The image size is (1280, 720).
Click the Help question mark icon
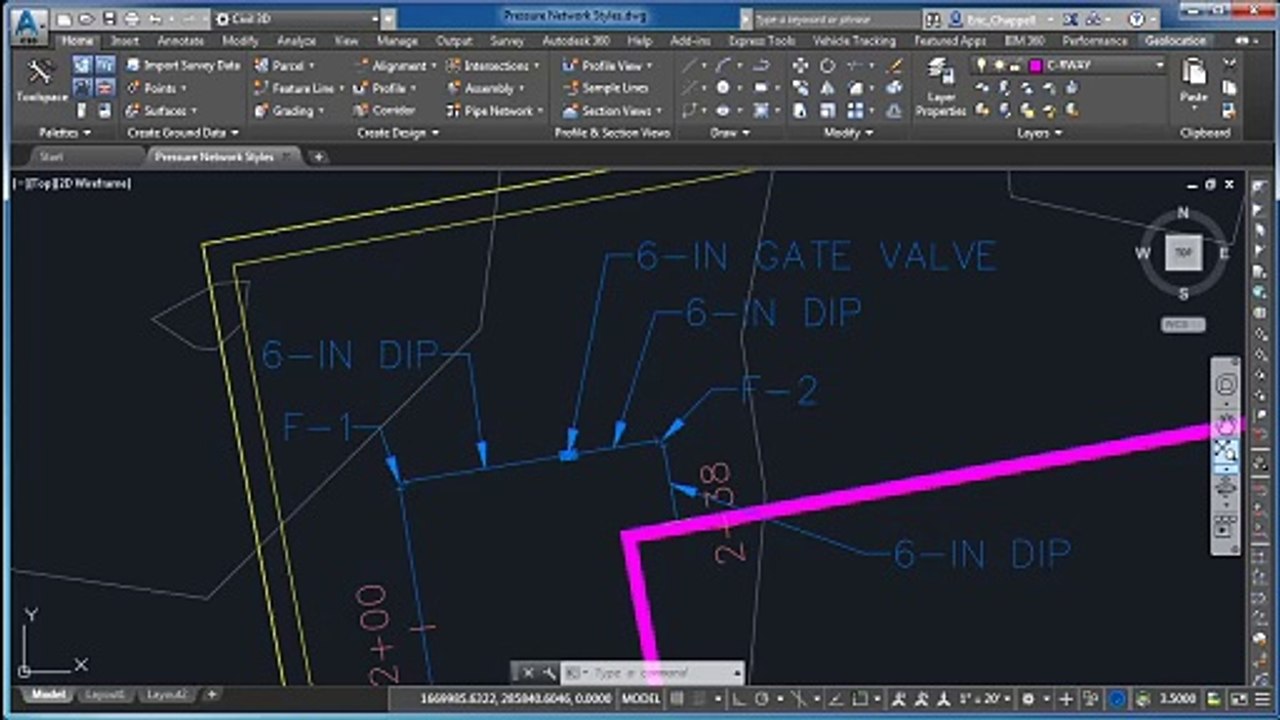pyautogui.click(x=1136, y=19)
